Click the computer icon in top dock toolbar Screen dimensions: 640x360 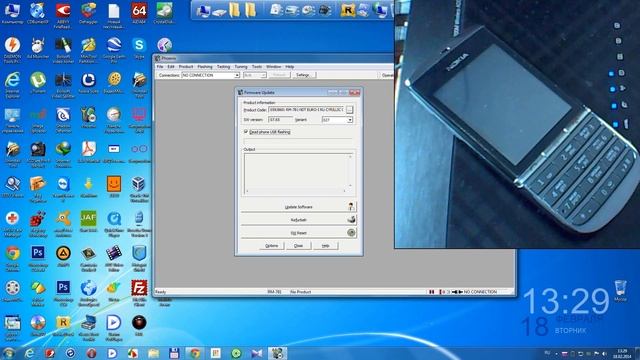pyautogui.click(x=203, y=10)
